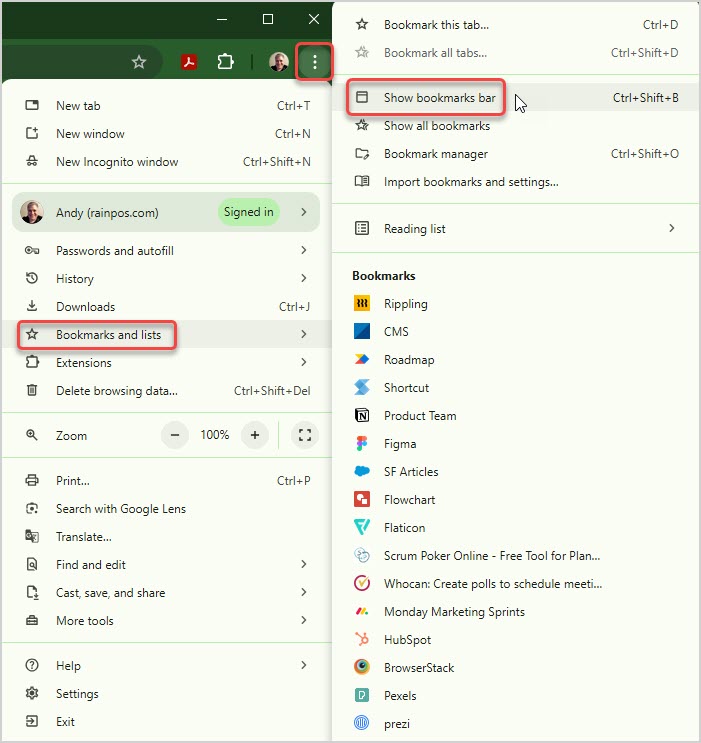Select Show all bookmarks
Viewport: 701px width, 743px height.
click(x=516, y=126)
